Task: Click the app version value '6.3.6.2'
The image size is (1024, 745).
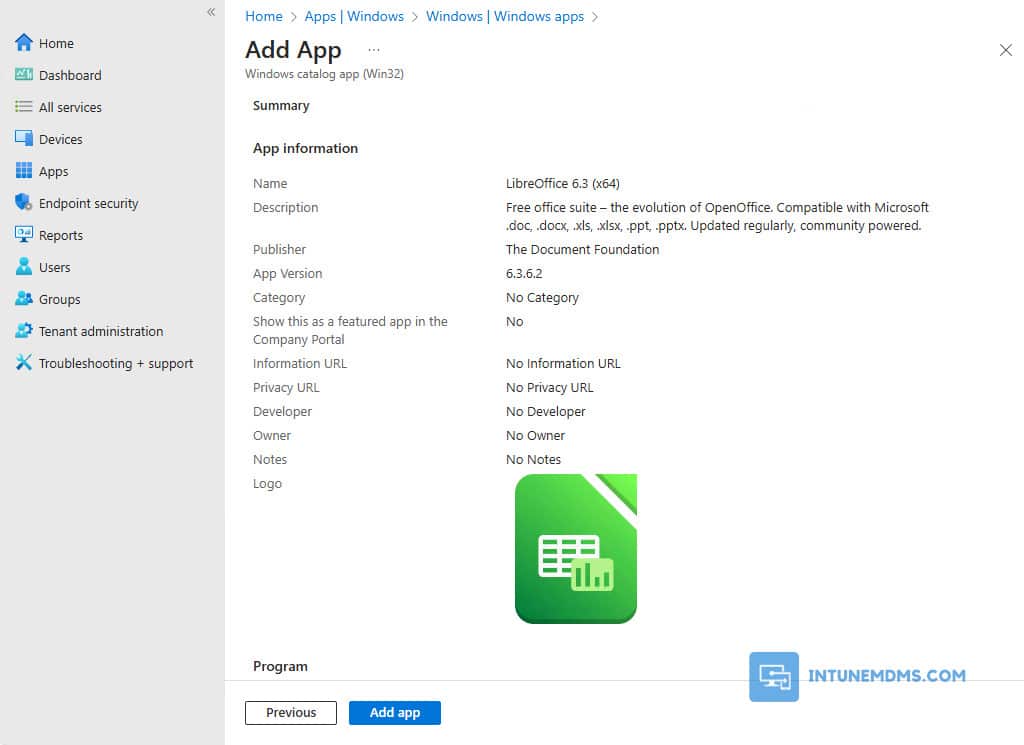Action: [x=524, y=274]
